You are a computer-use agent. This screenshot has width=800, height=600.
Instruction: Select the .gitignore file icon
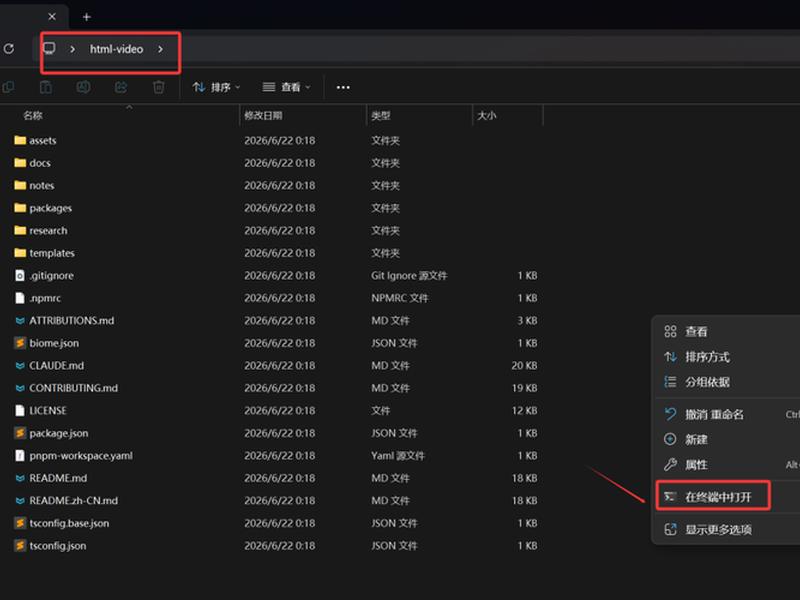[20, 276]
